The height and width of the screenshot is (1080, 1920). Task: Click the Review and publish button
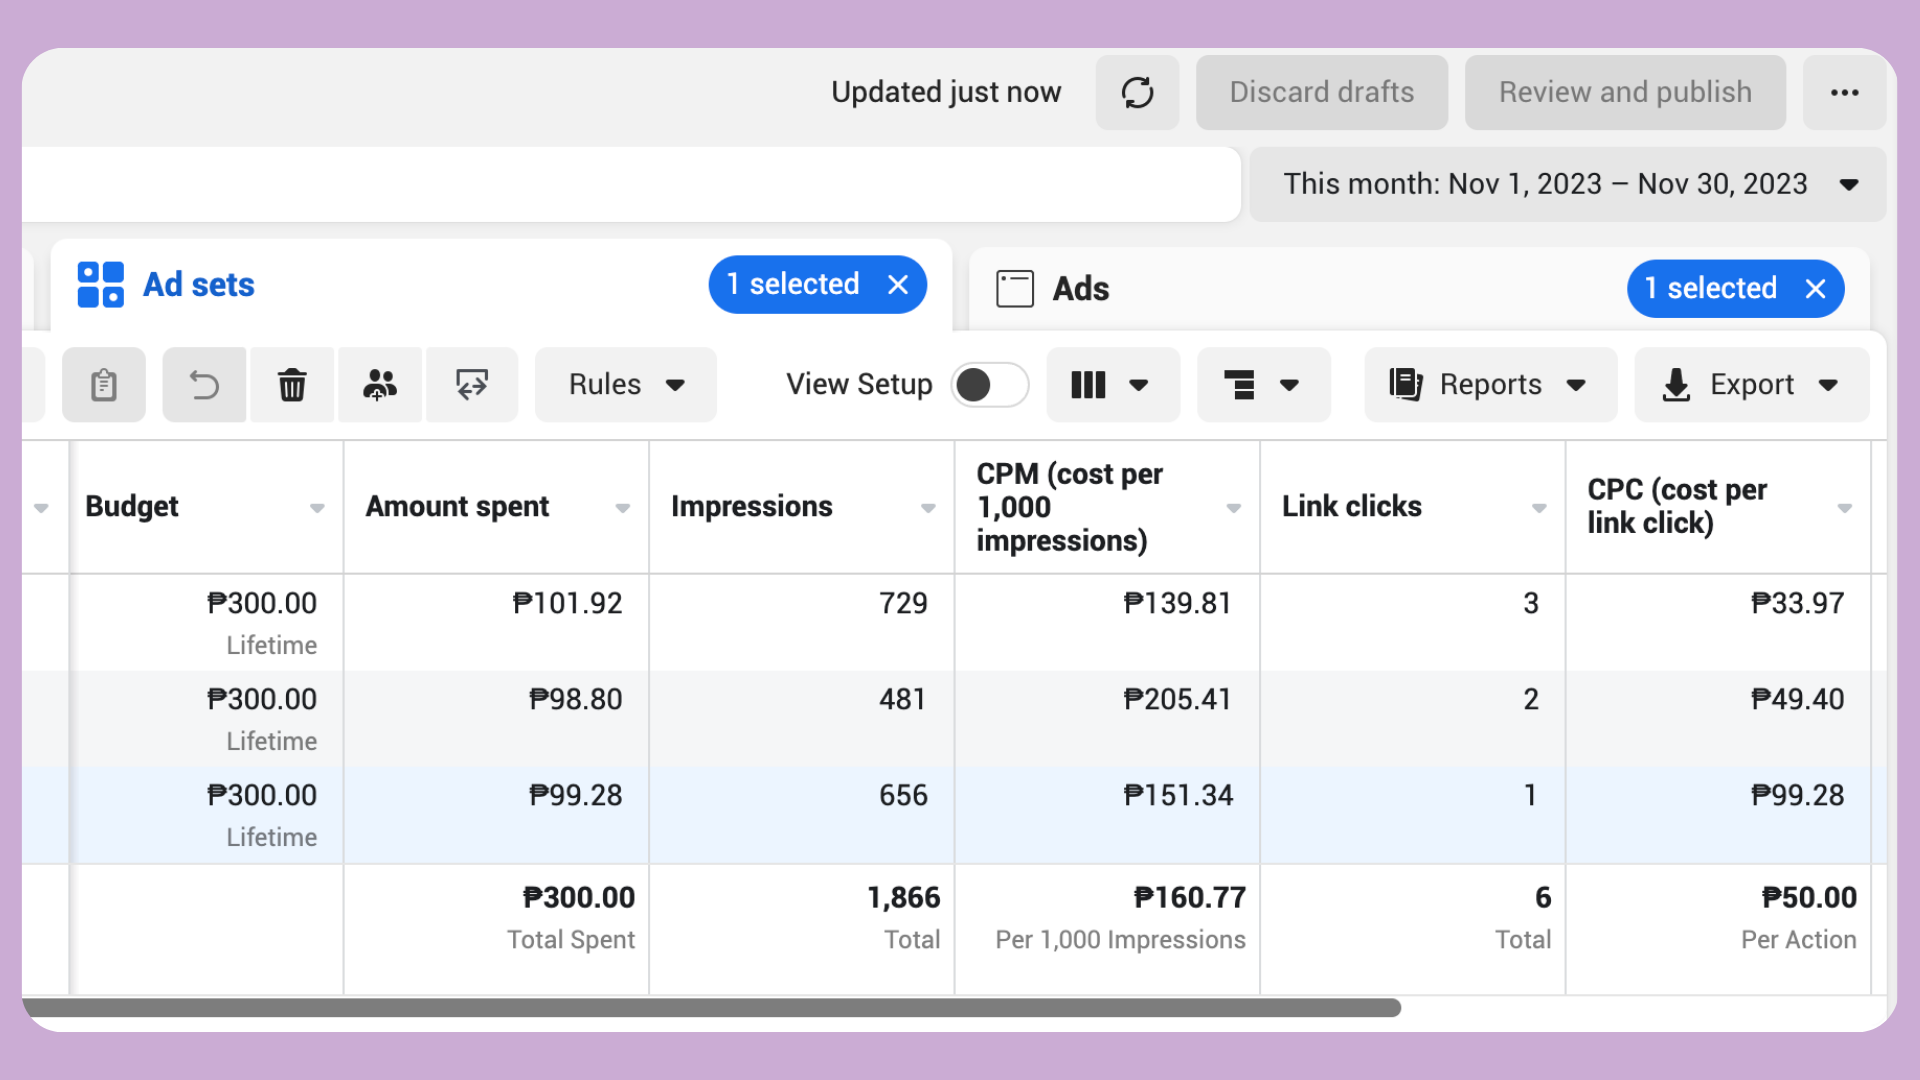(x=1625, y=93)
